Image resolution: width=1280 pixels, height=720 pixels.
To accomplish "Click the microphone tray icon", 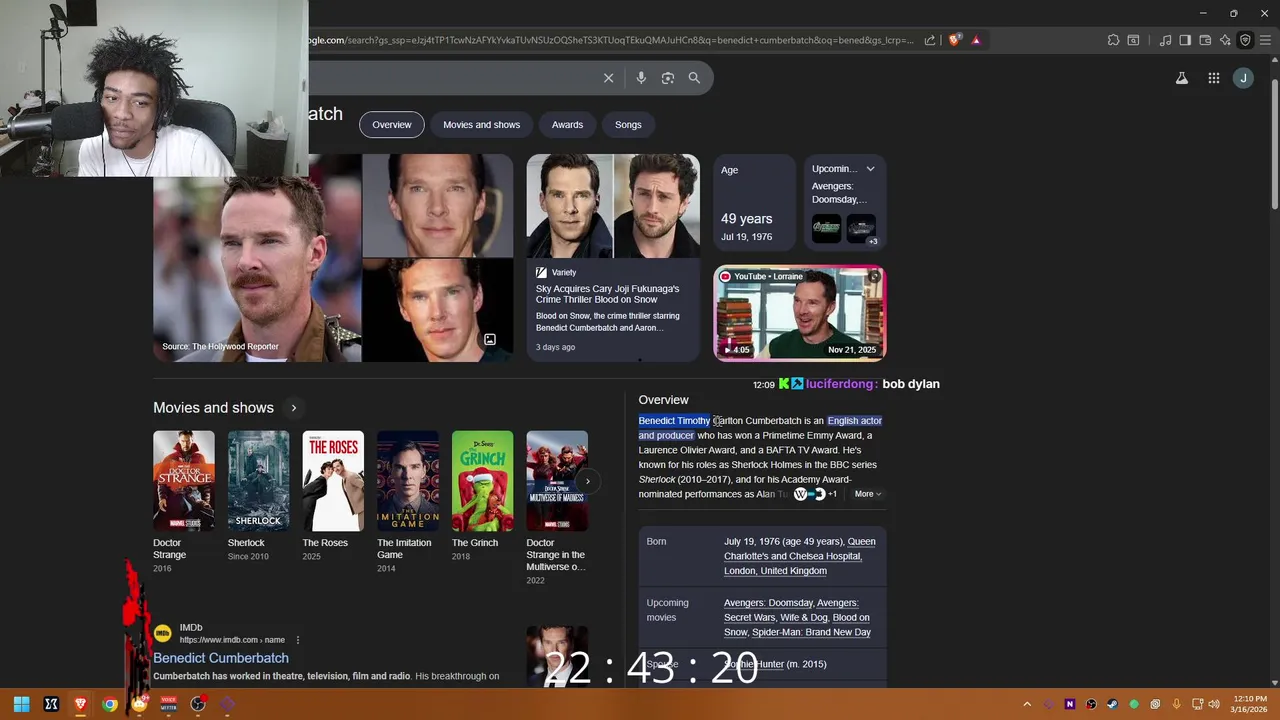I will (1176, 704).
